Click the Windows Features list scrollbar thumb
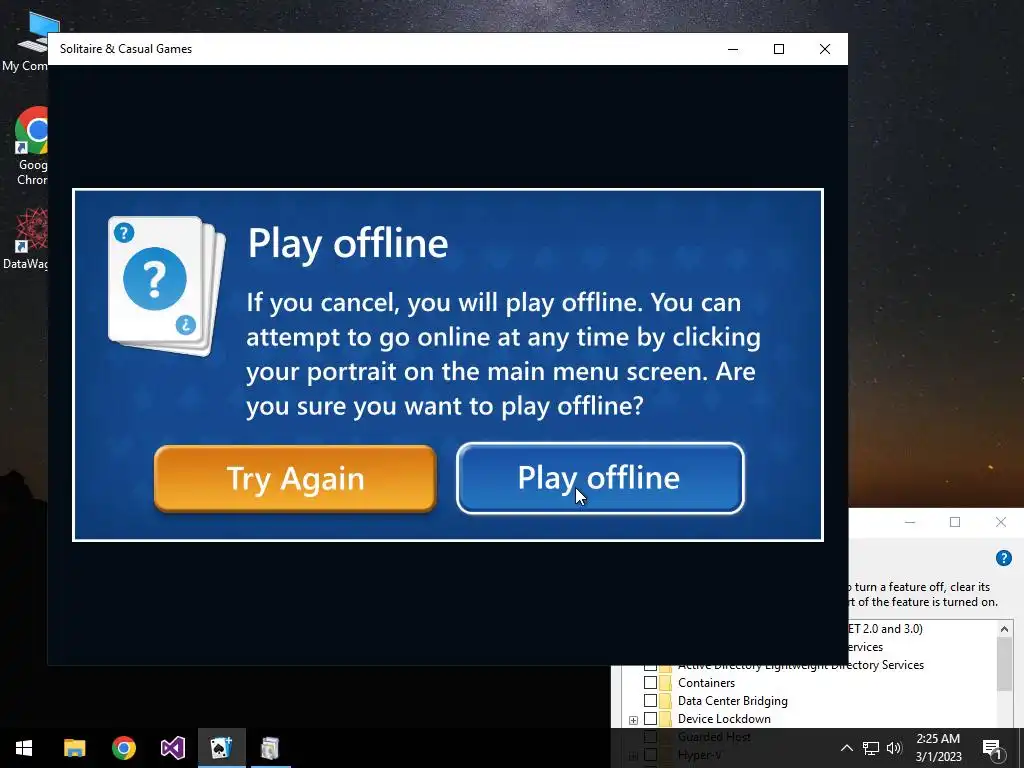The height and width of the screenshot is (768, 1024). (1004, 664)
